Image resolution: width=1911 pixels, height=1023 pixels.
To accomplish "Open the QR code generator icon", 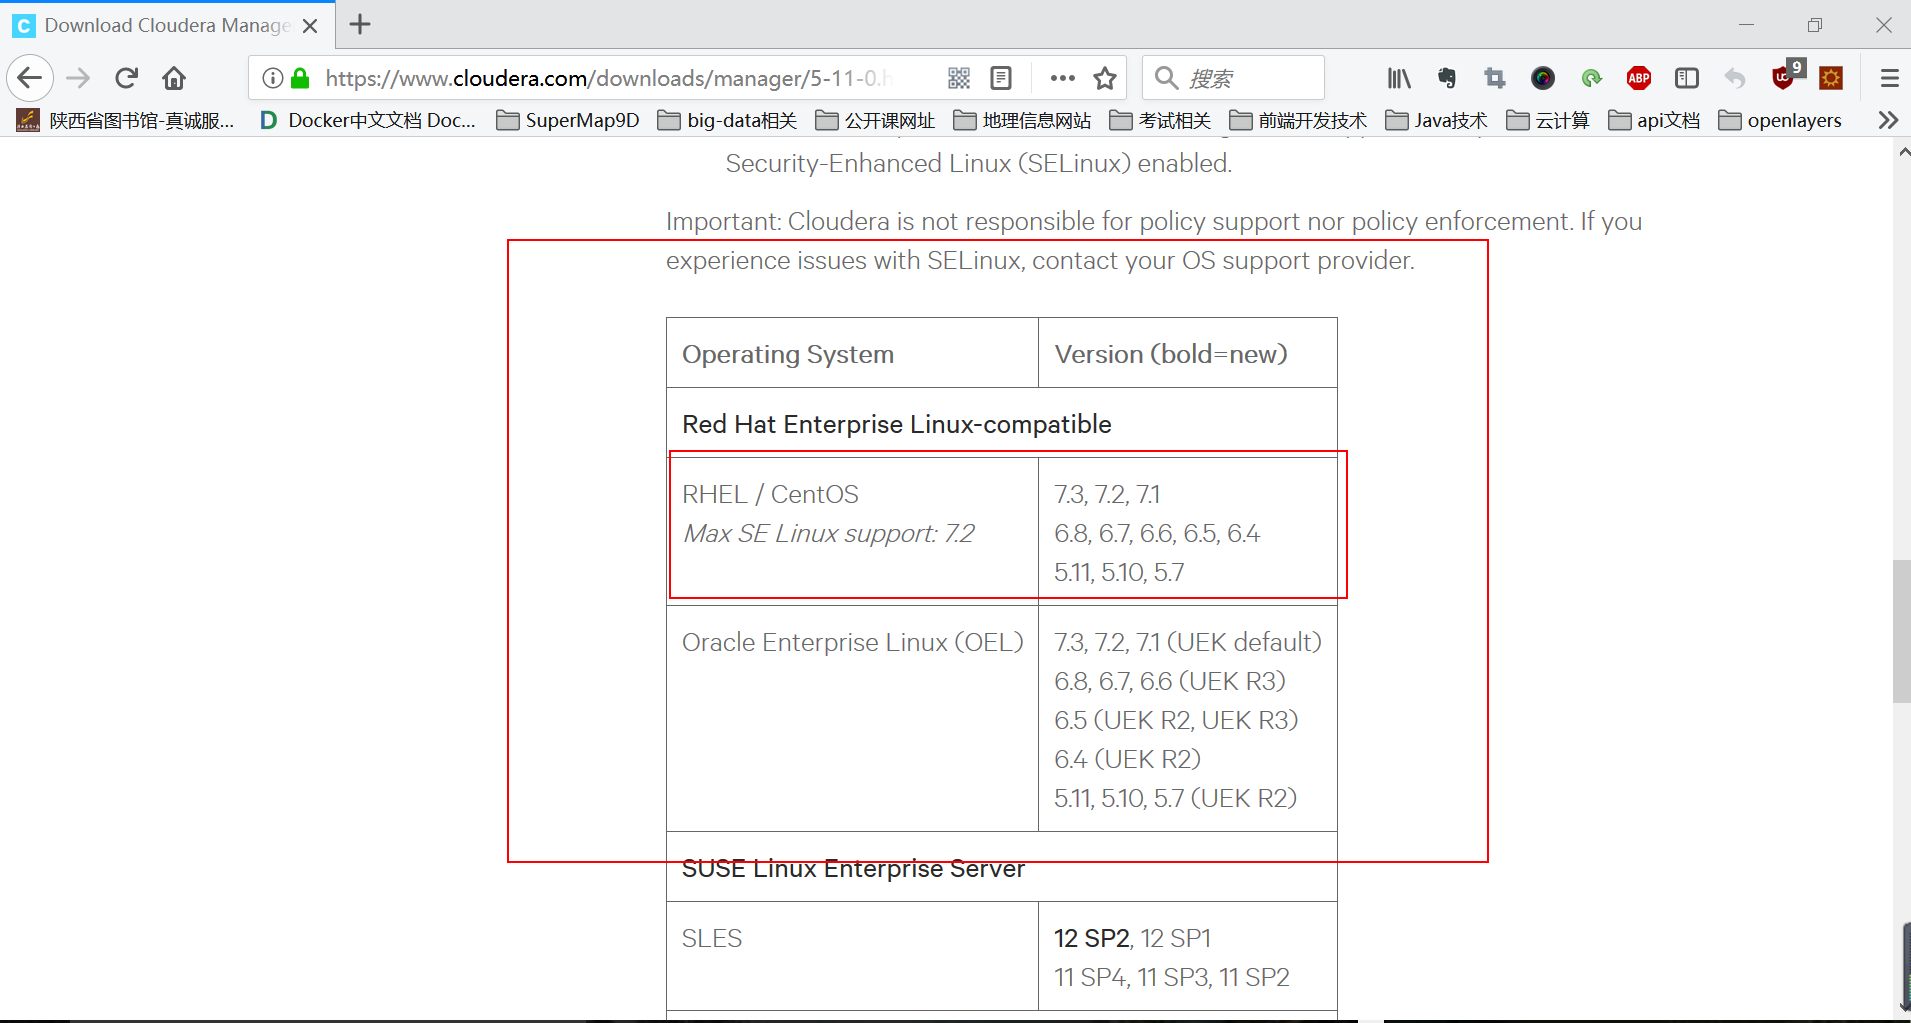I will point(959,78).
